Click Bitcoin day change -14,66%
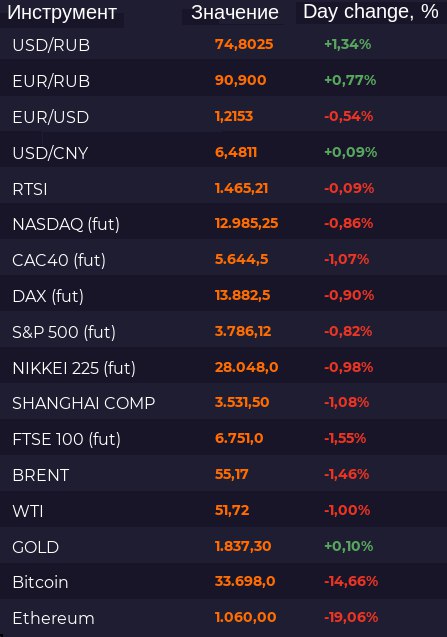Screen dimensions: 447x637 click(351, 581)
